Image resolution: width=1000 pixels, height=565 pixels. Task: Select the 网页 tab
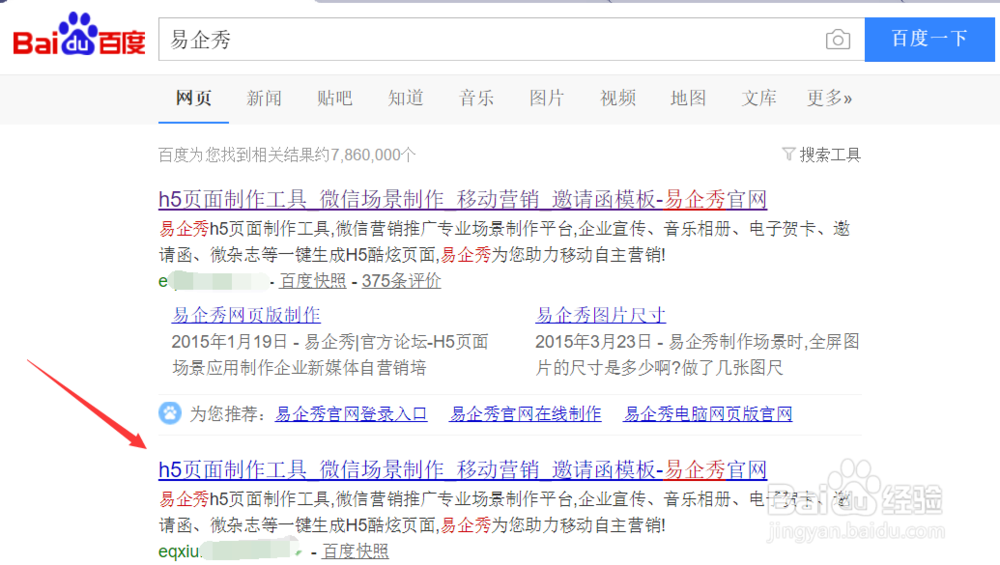(x=194, y=98)
